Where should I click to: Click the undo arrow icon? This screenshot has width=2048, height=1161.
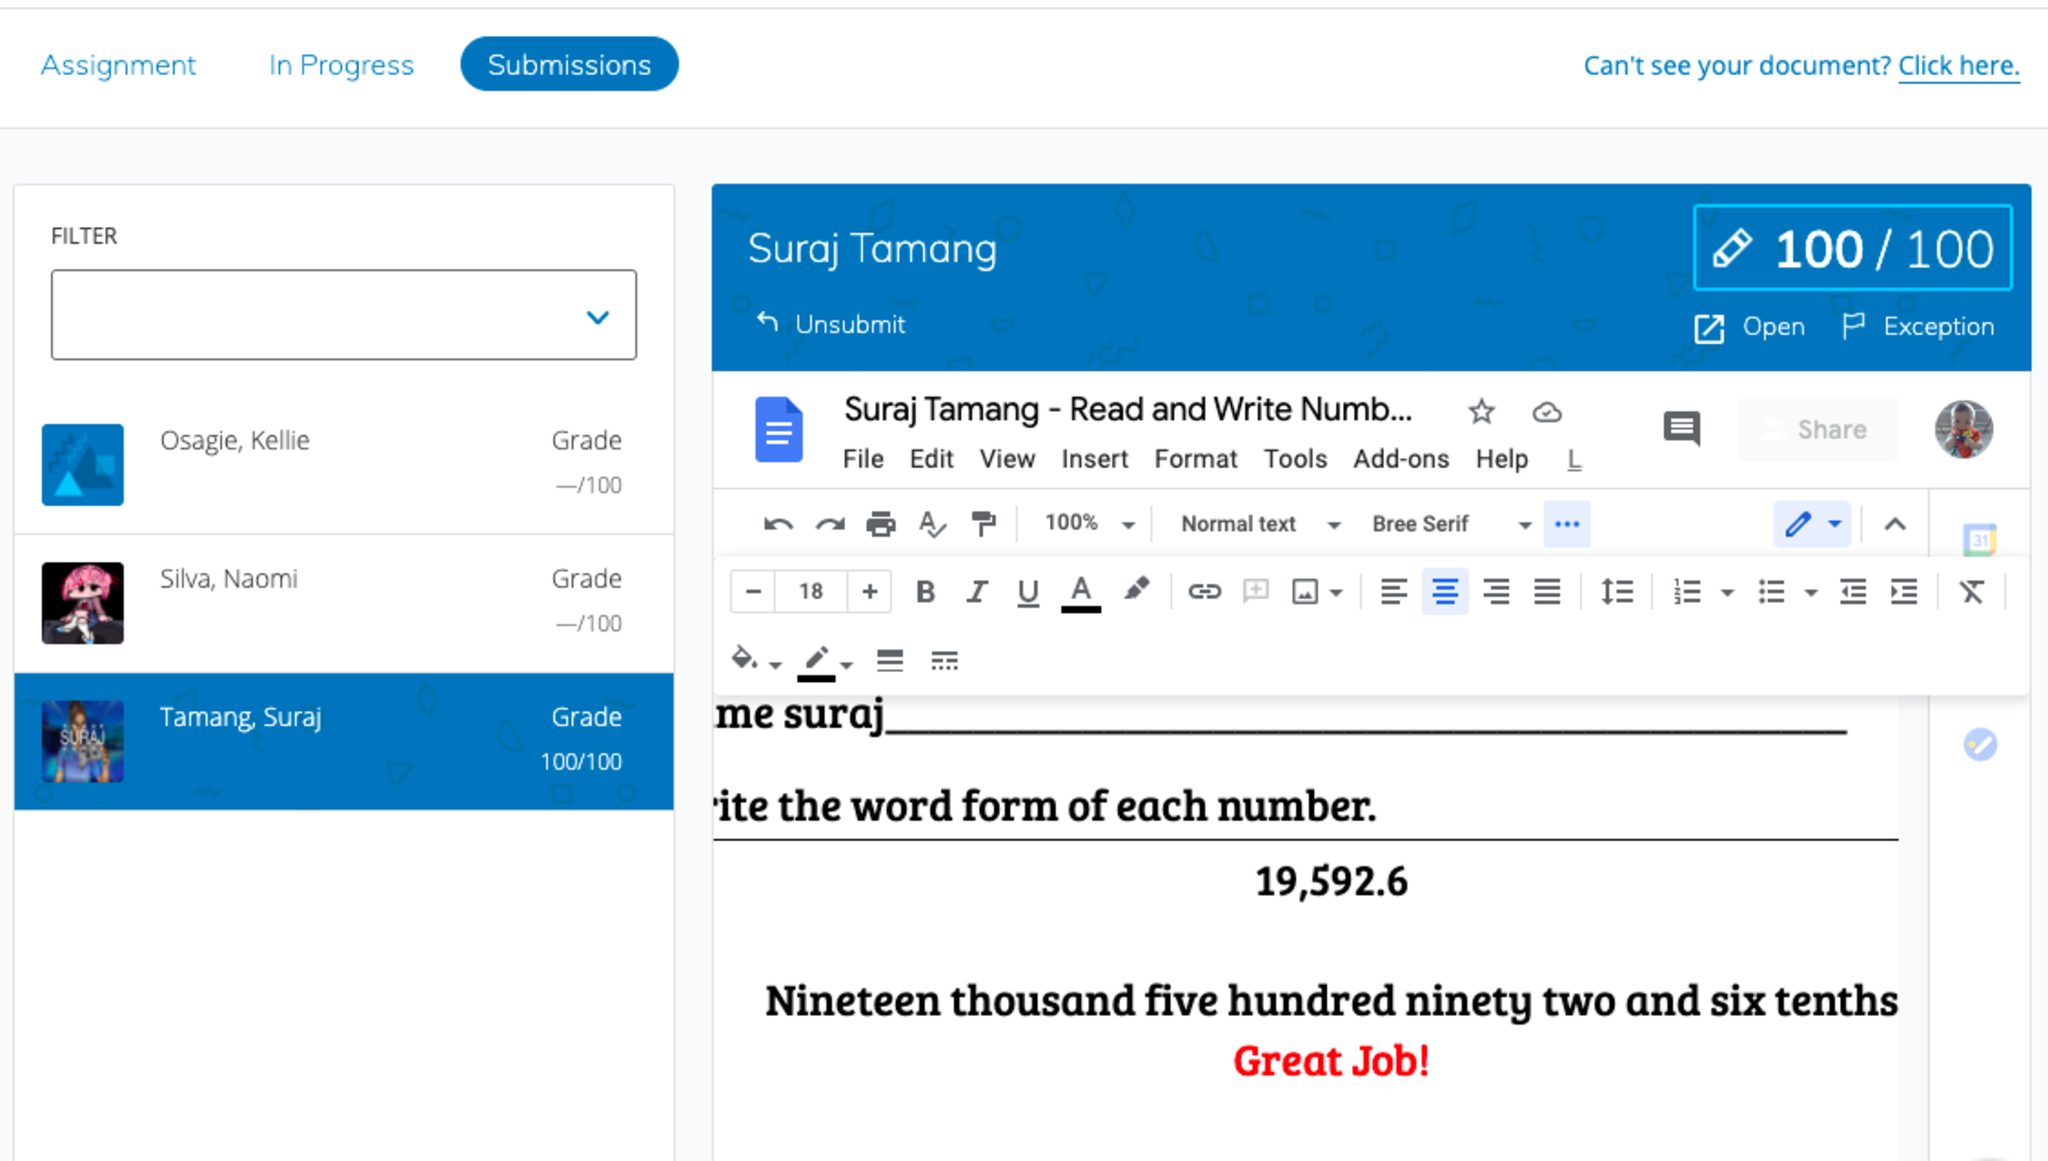(777, 524)
